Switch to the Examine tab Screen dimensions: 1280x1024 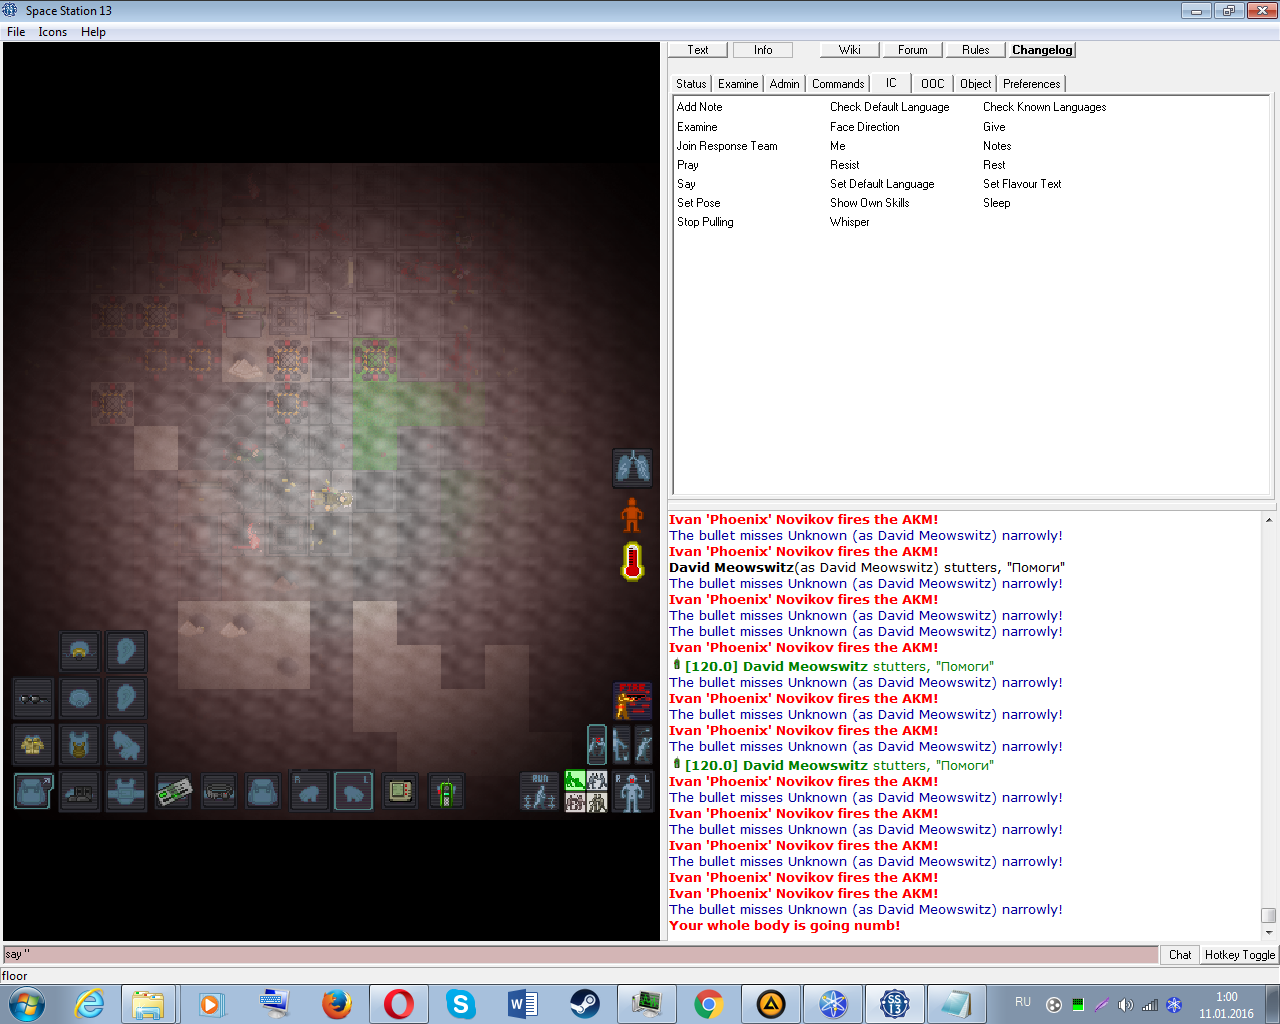(x=738, y=84)
